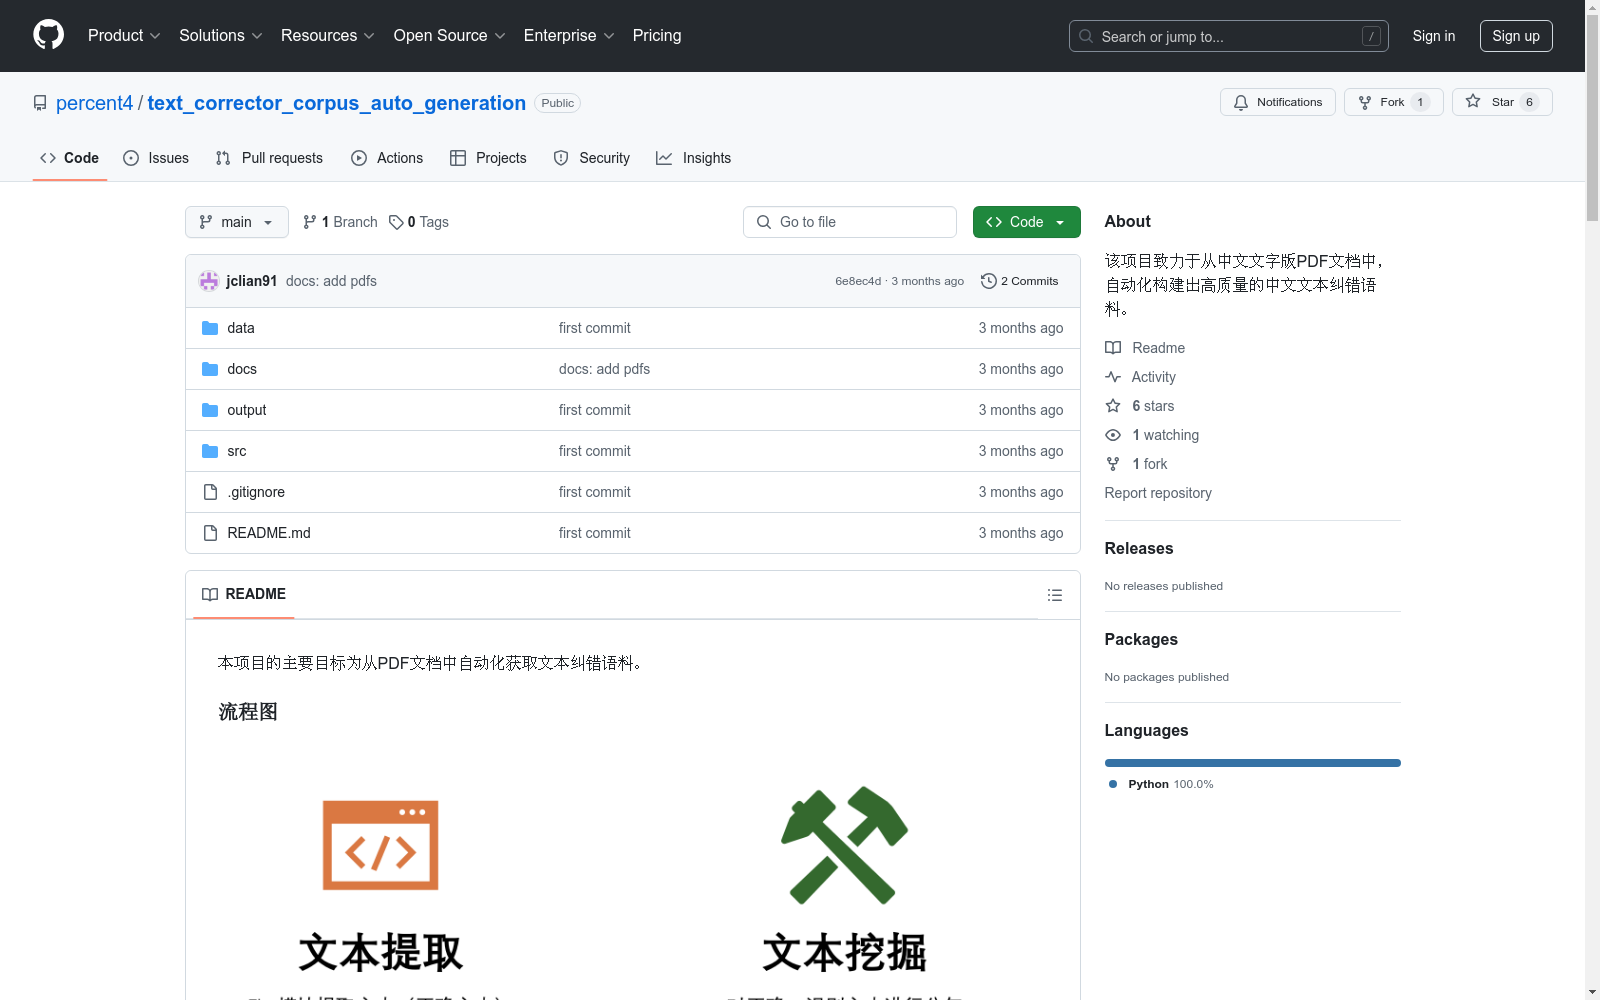Image resolution: width=1600 pixels, height=1000 pixels.
Task: Open percent4 owner profile link
Action: (x=94, y=103)
